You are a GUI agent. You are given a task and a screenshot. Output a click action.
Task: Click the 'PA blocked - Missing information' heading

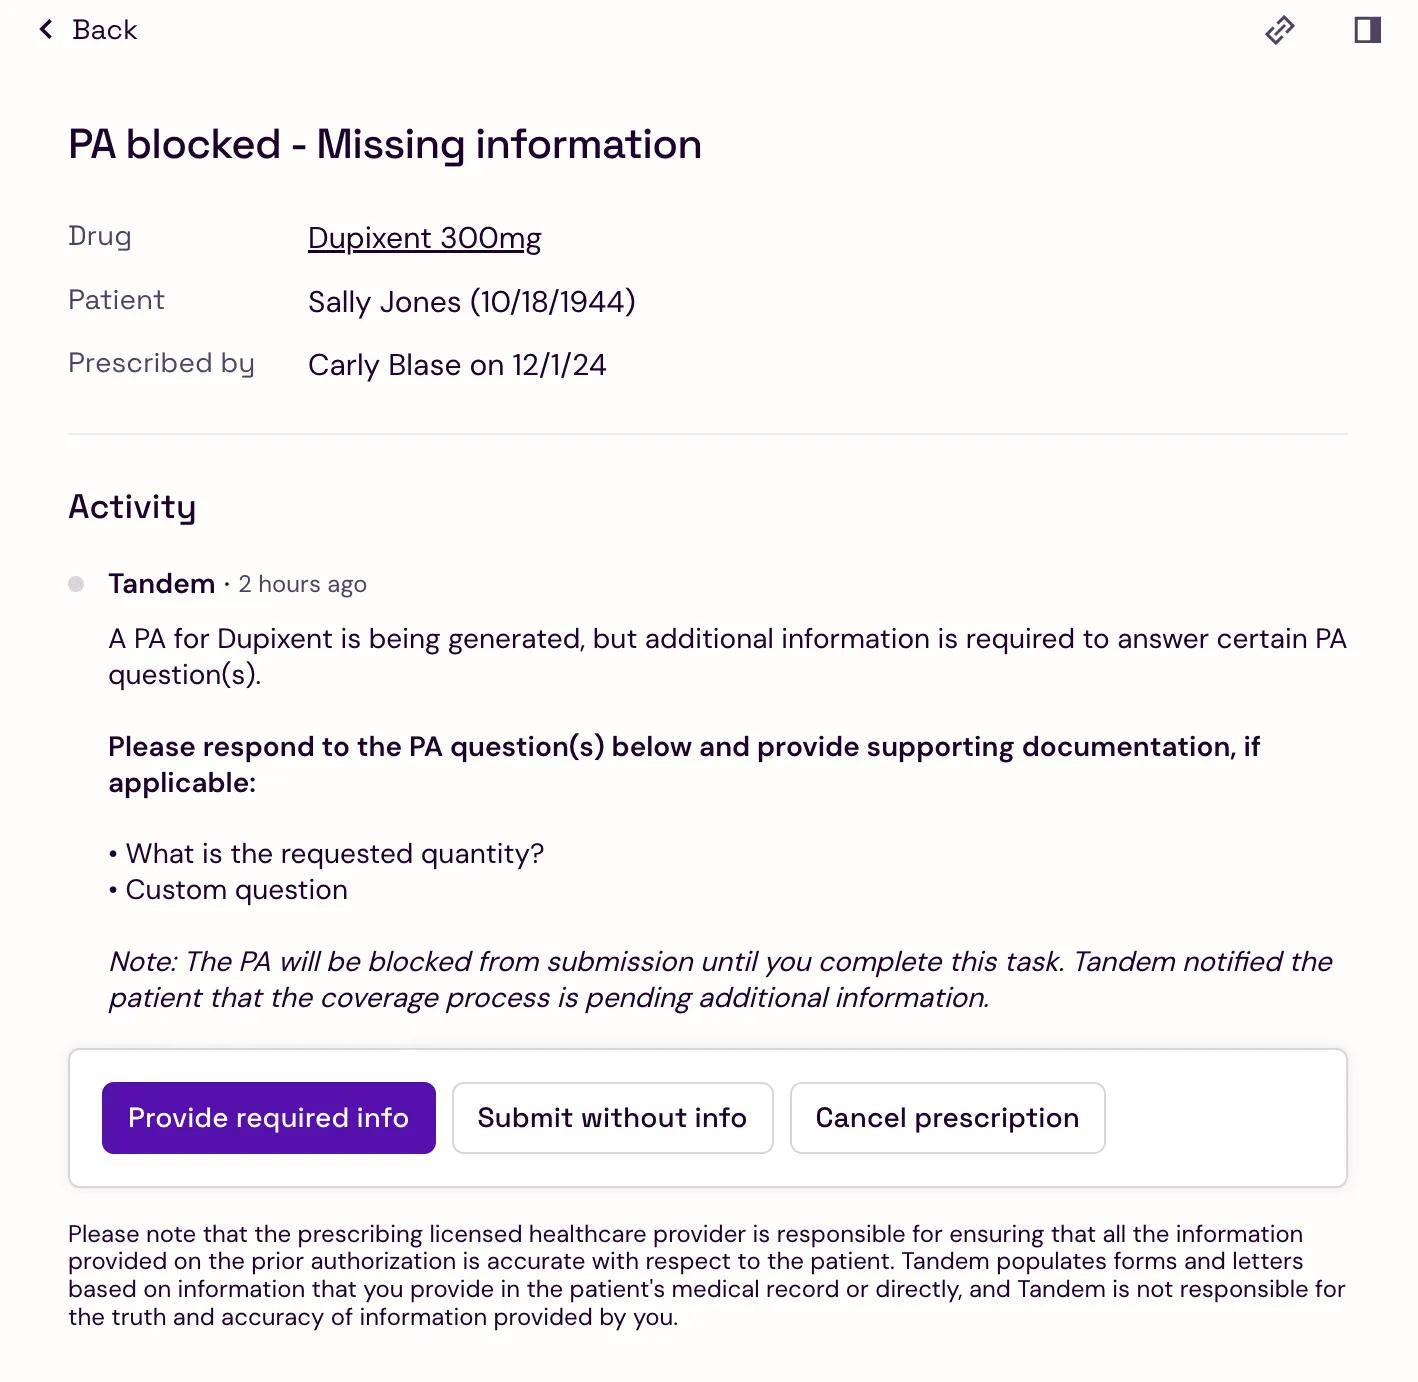point(385,145)
